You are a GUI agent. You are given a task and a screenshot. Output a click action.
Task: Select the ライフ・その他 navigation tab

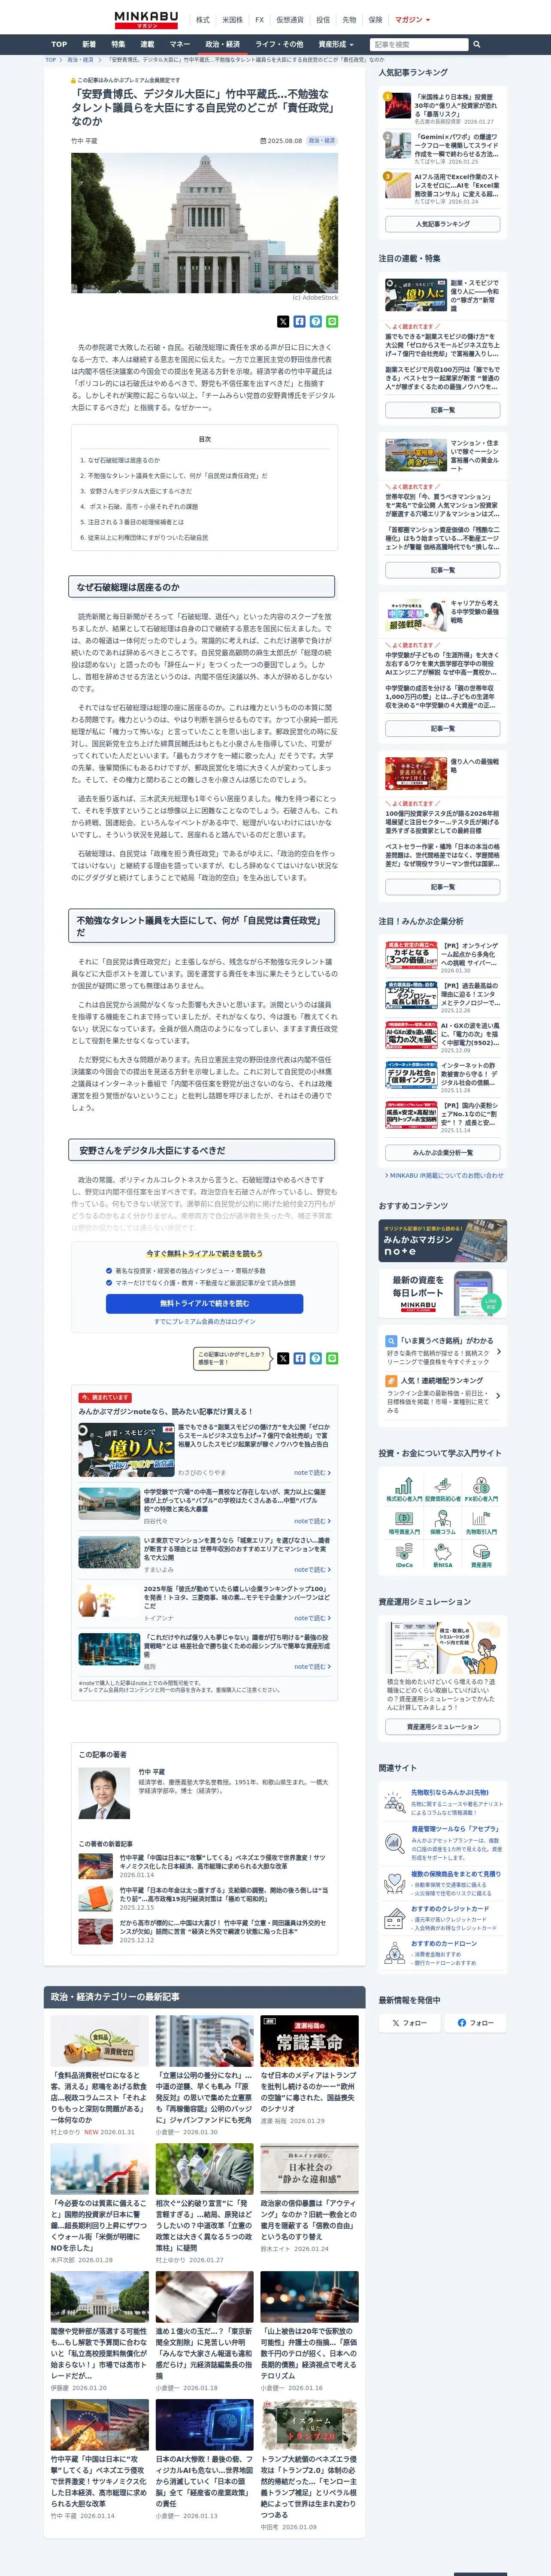(x=279, y=44)
